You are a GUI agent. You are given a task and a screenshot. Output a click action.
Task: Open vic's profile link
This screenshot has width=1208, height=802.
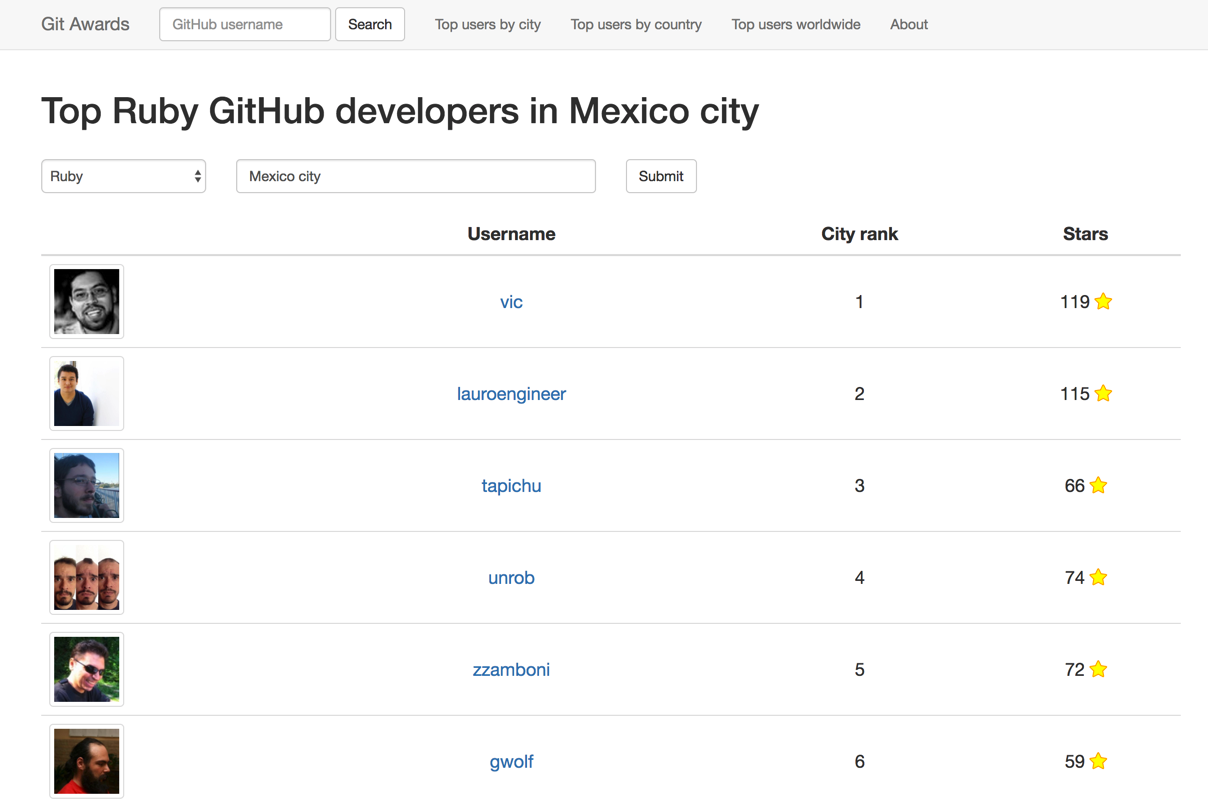tap(511, 301)
